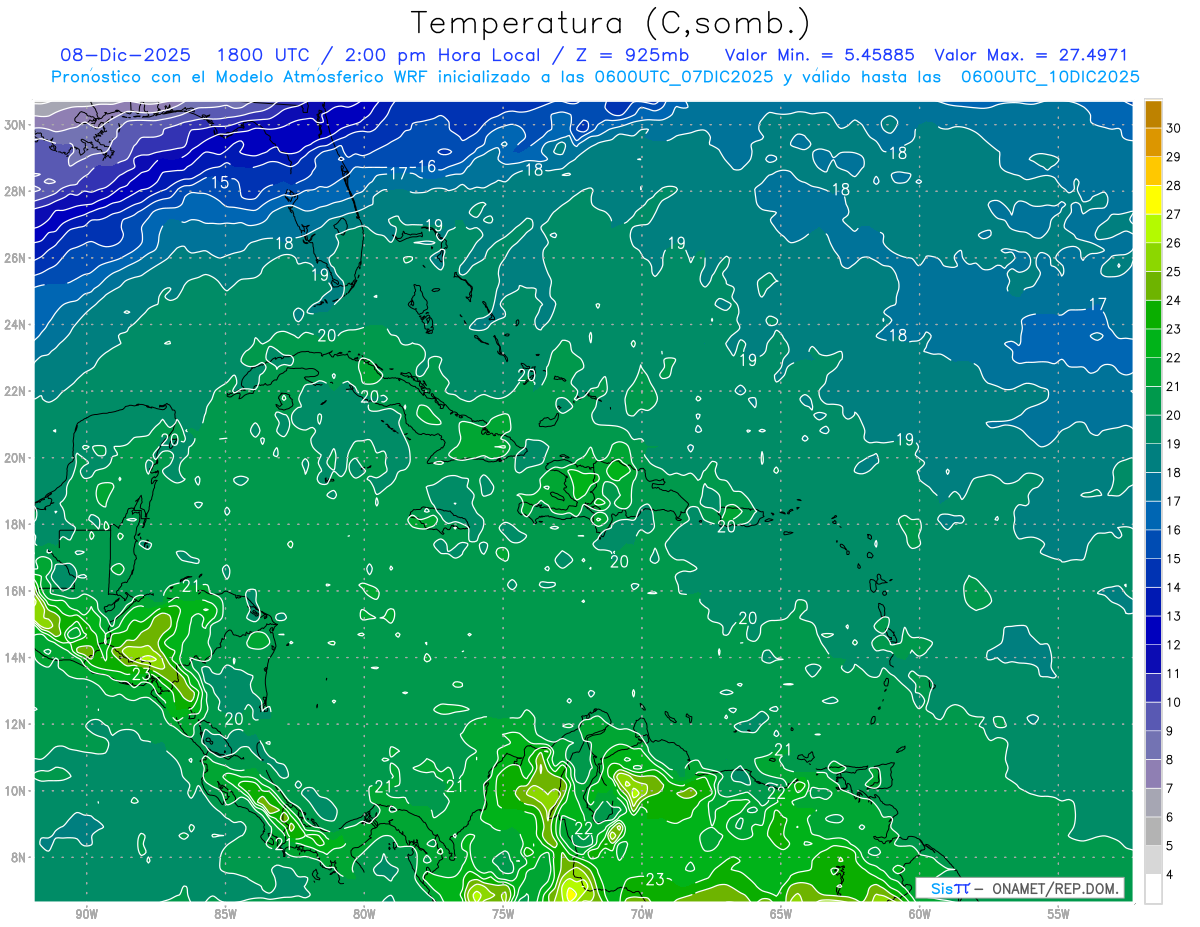This screenshot has width=1200, height=927.
Task: Click the '60W' longitude axis label
Action: pos(920,914)
